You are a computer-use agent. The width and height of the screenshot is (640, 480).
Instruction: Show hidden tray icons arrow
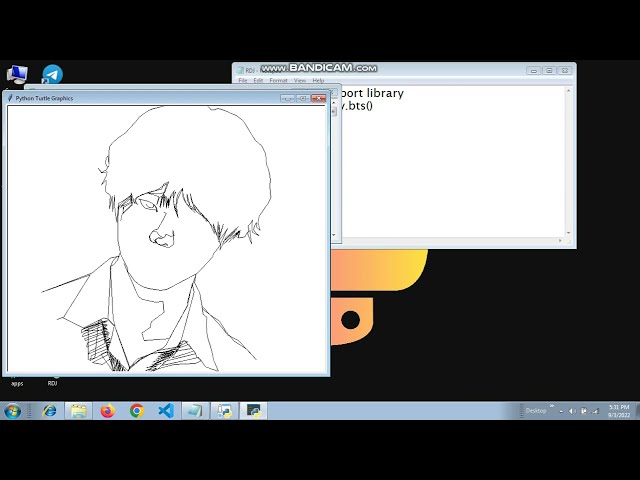pyautogui.click(x=561, y=411)
